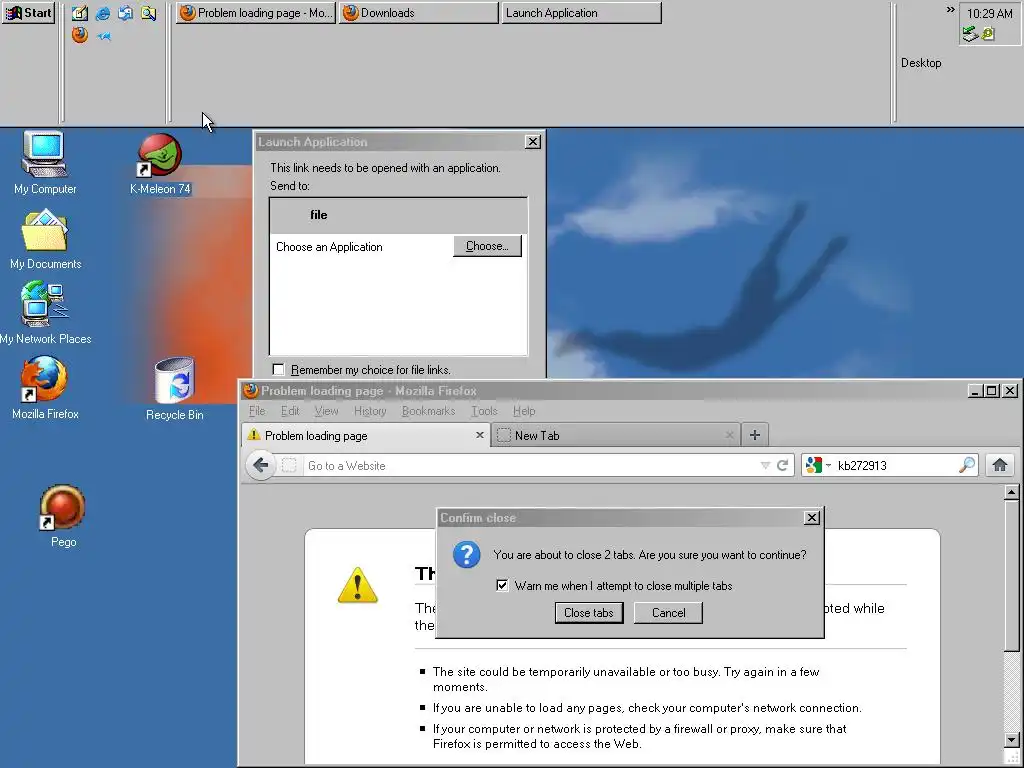Click the first quick launch icon with pencil
The image size is (1024, 768).
(x=80, y=13)
